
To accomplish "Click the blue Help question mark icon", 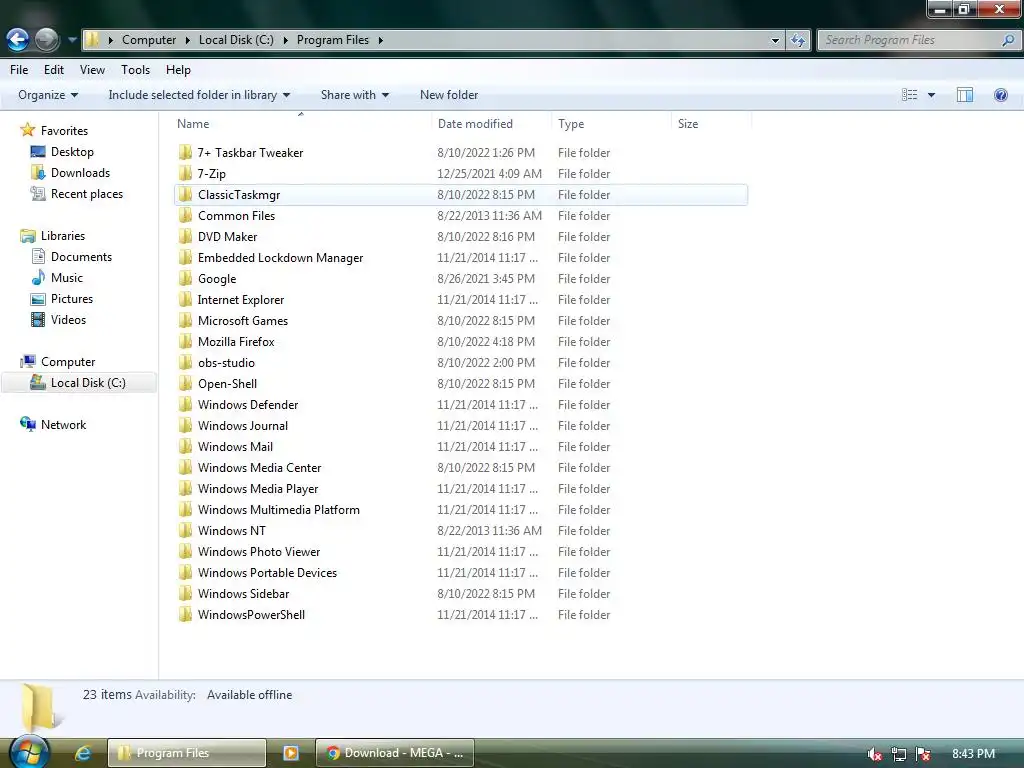I will pos(1000,95).
